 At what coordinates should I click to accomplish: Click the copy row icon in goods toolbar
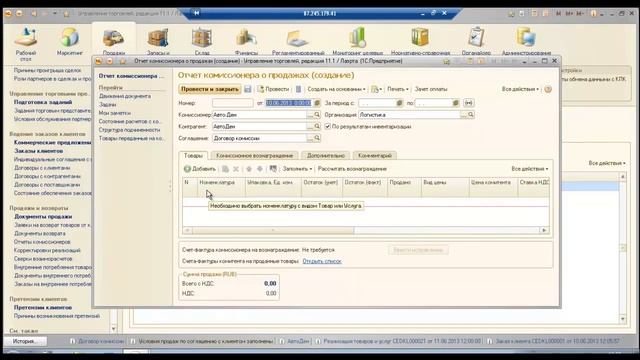point(225,169)
